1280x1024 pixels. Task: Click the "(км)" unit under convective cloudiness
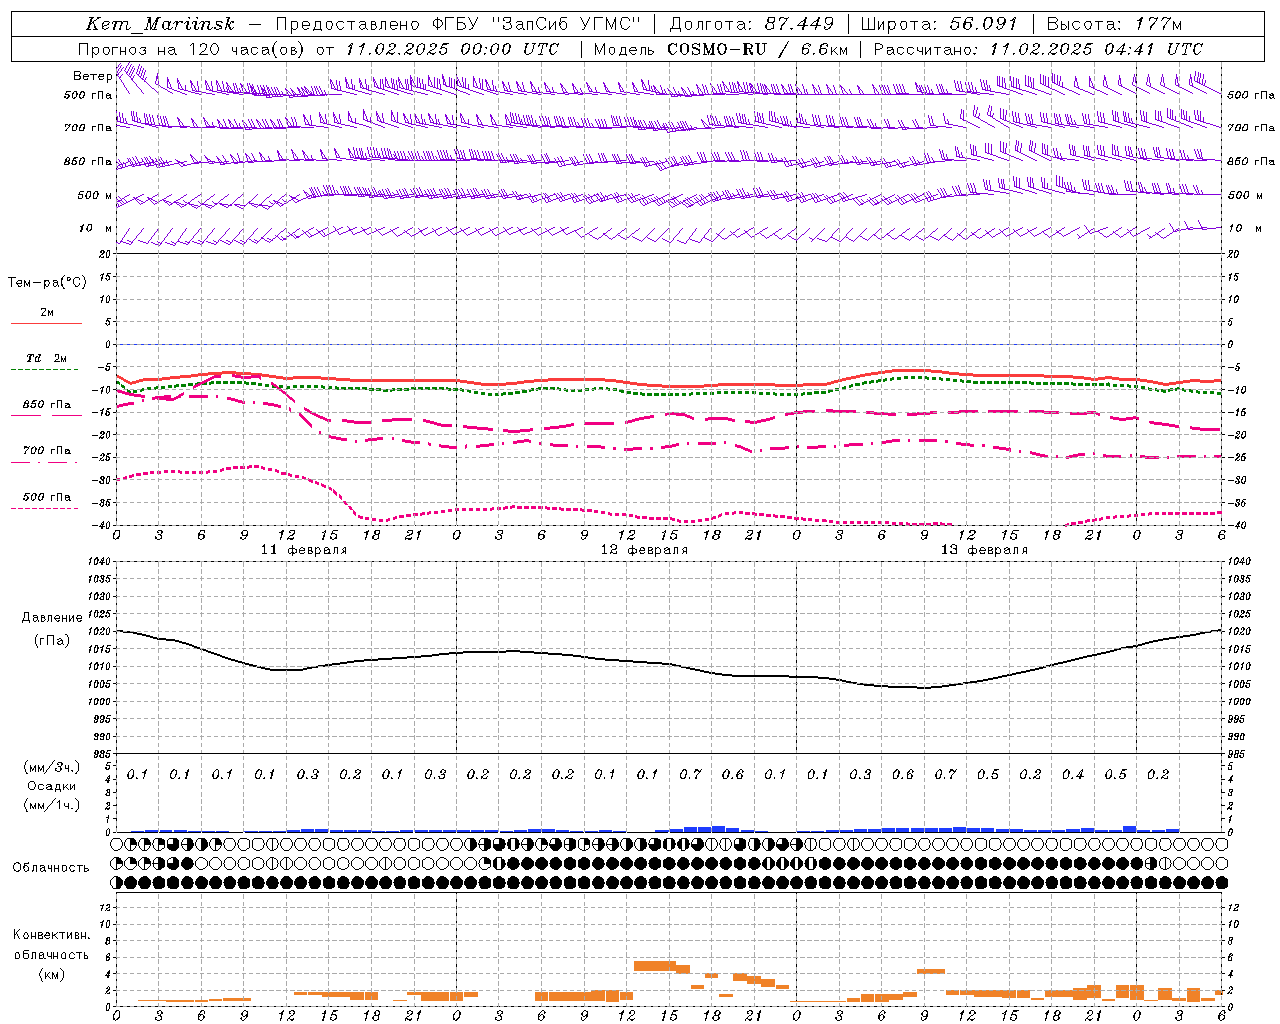click(52, 974)
